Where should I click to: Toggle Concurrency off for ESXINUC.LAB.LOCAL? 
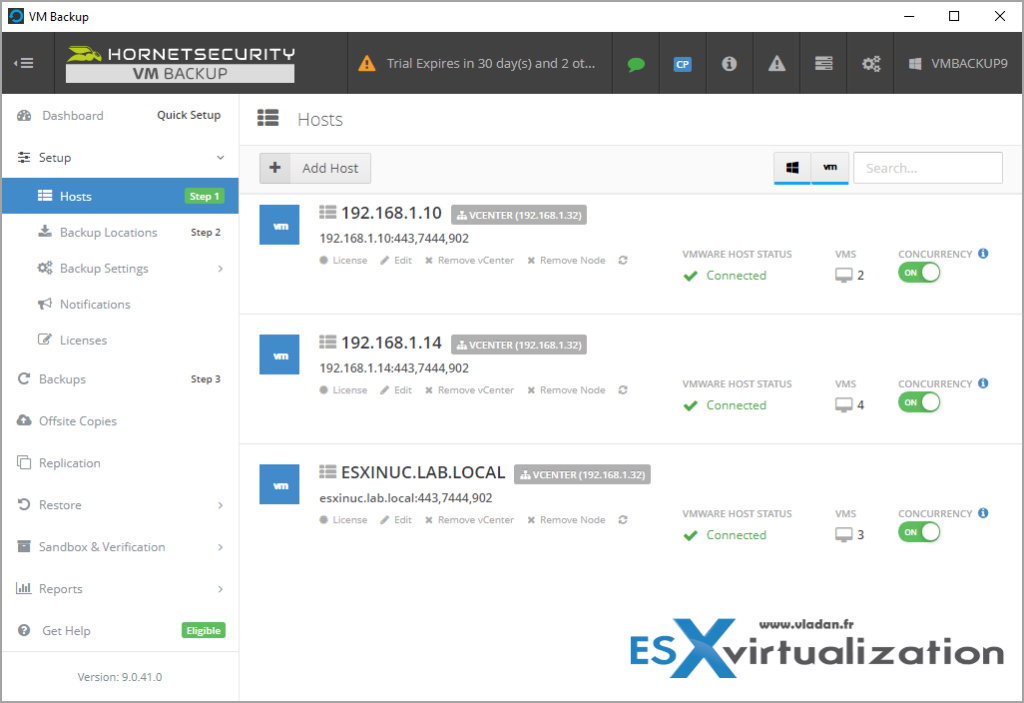919,531
